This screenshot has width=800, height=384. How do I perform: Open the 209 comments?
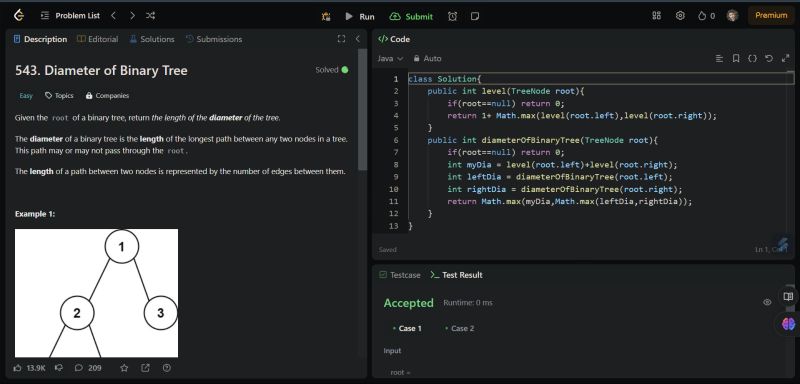coord(88,368)
